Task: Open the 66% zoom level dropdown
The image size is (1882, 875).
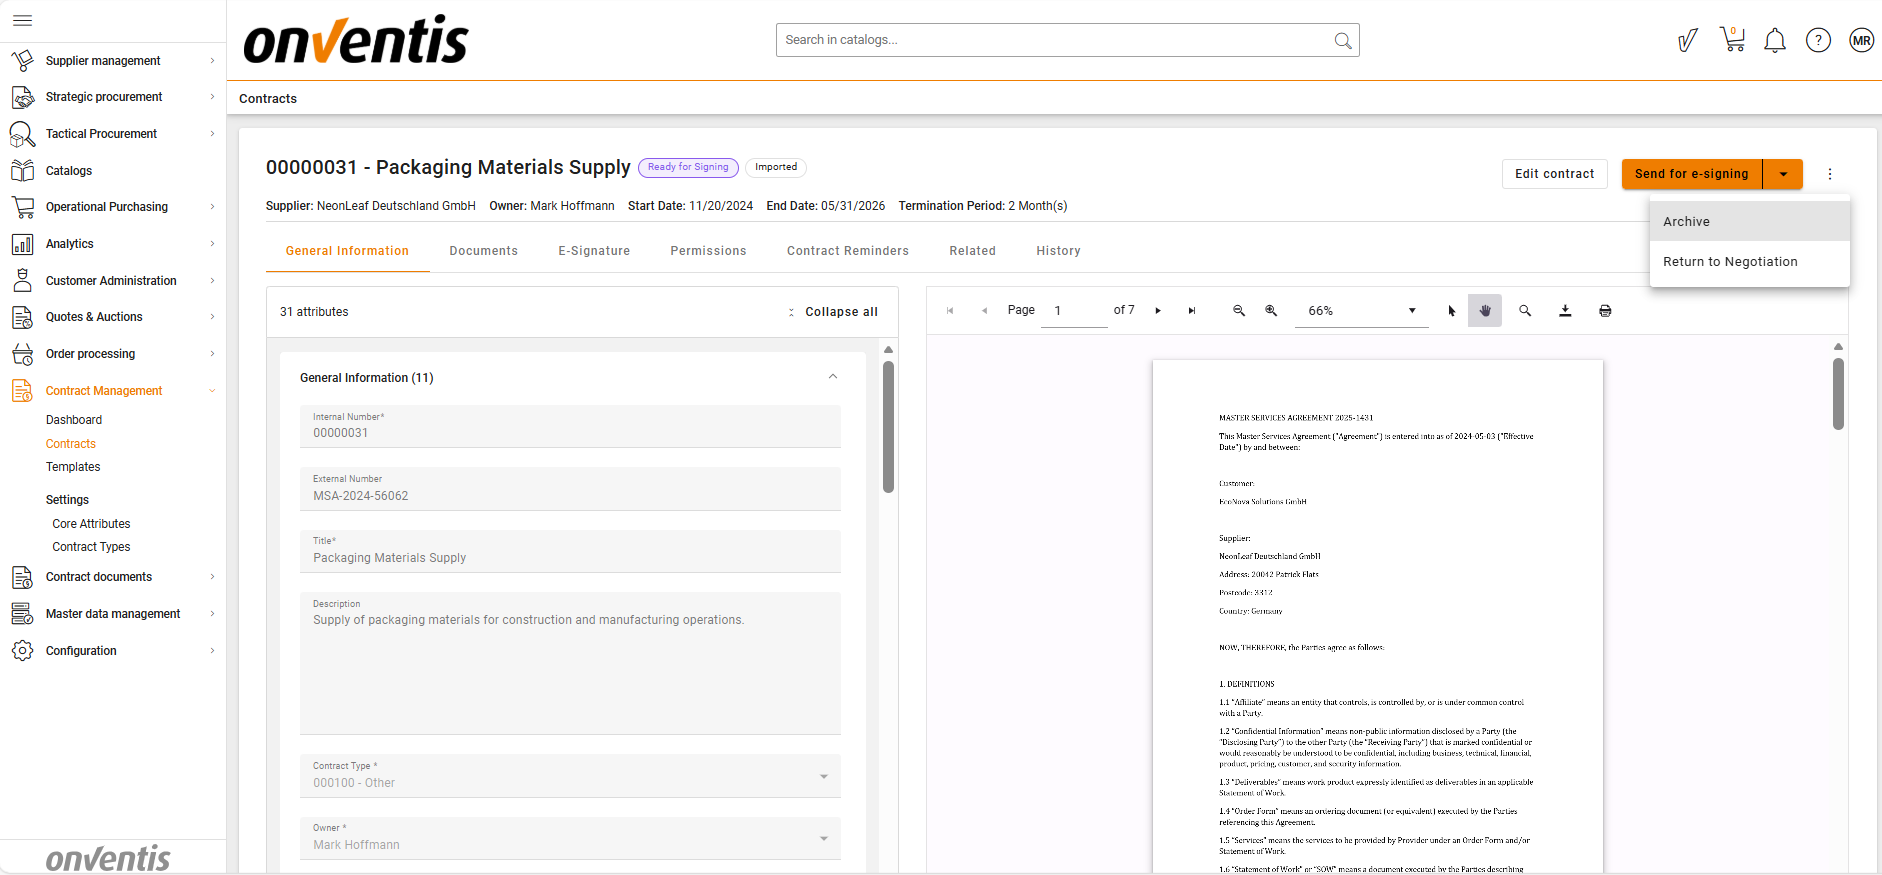Action: (x=1361, y=311)
